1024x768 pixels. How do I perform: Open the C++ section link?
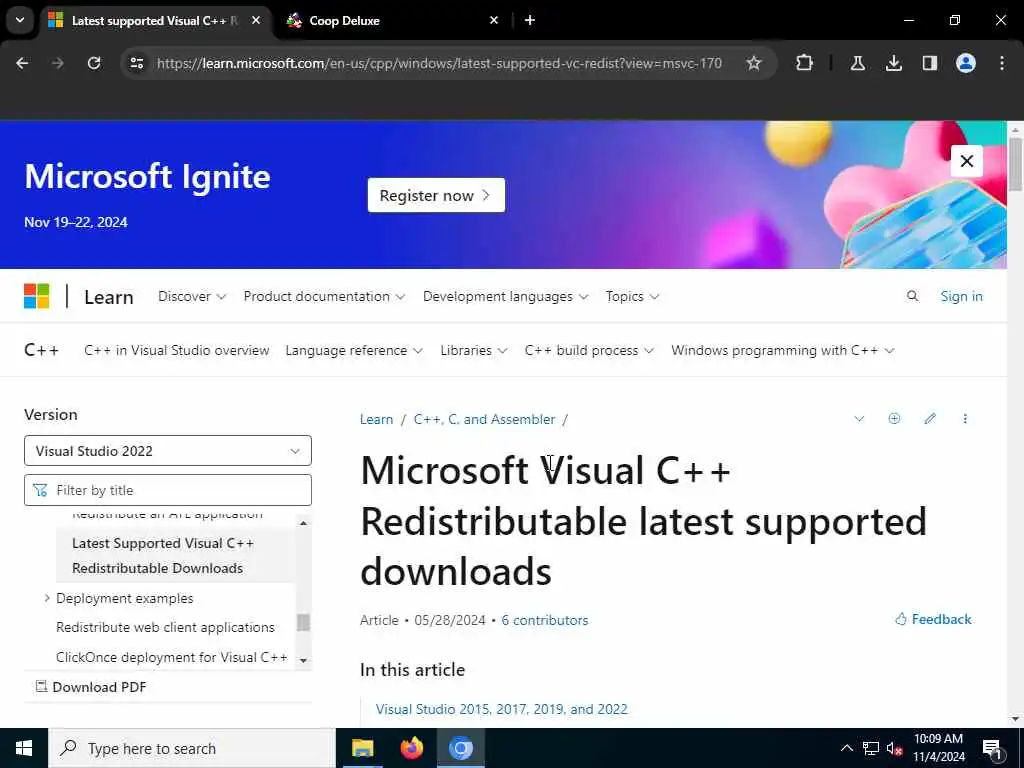click(41, 350)
